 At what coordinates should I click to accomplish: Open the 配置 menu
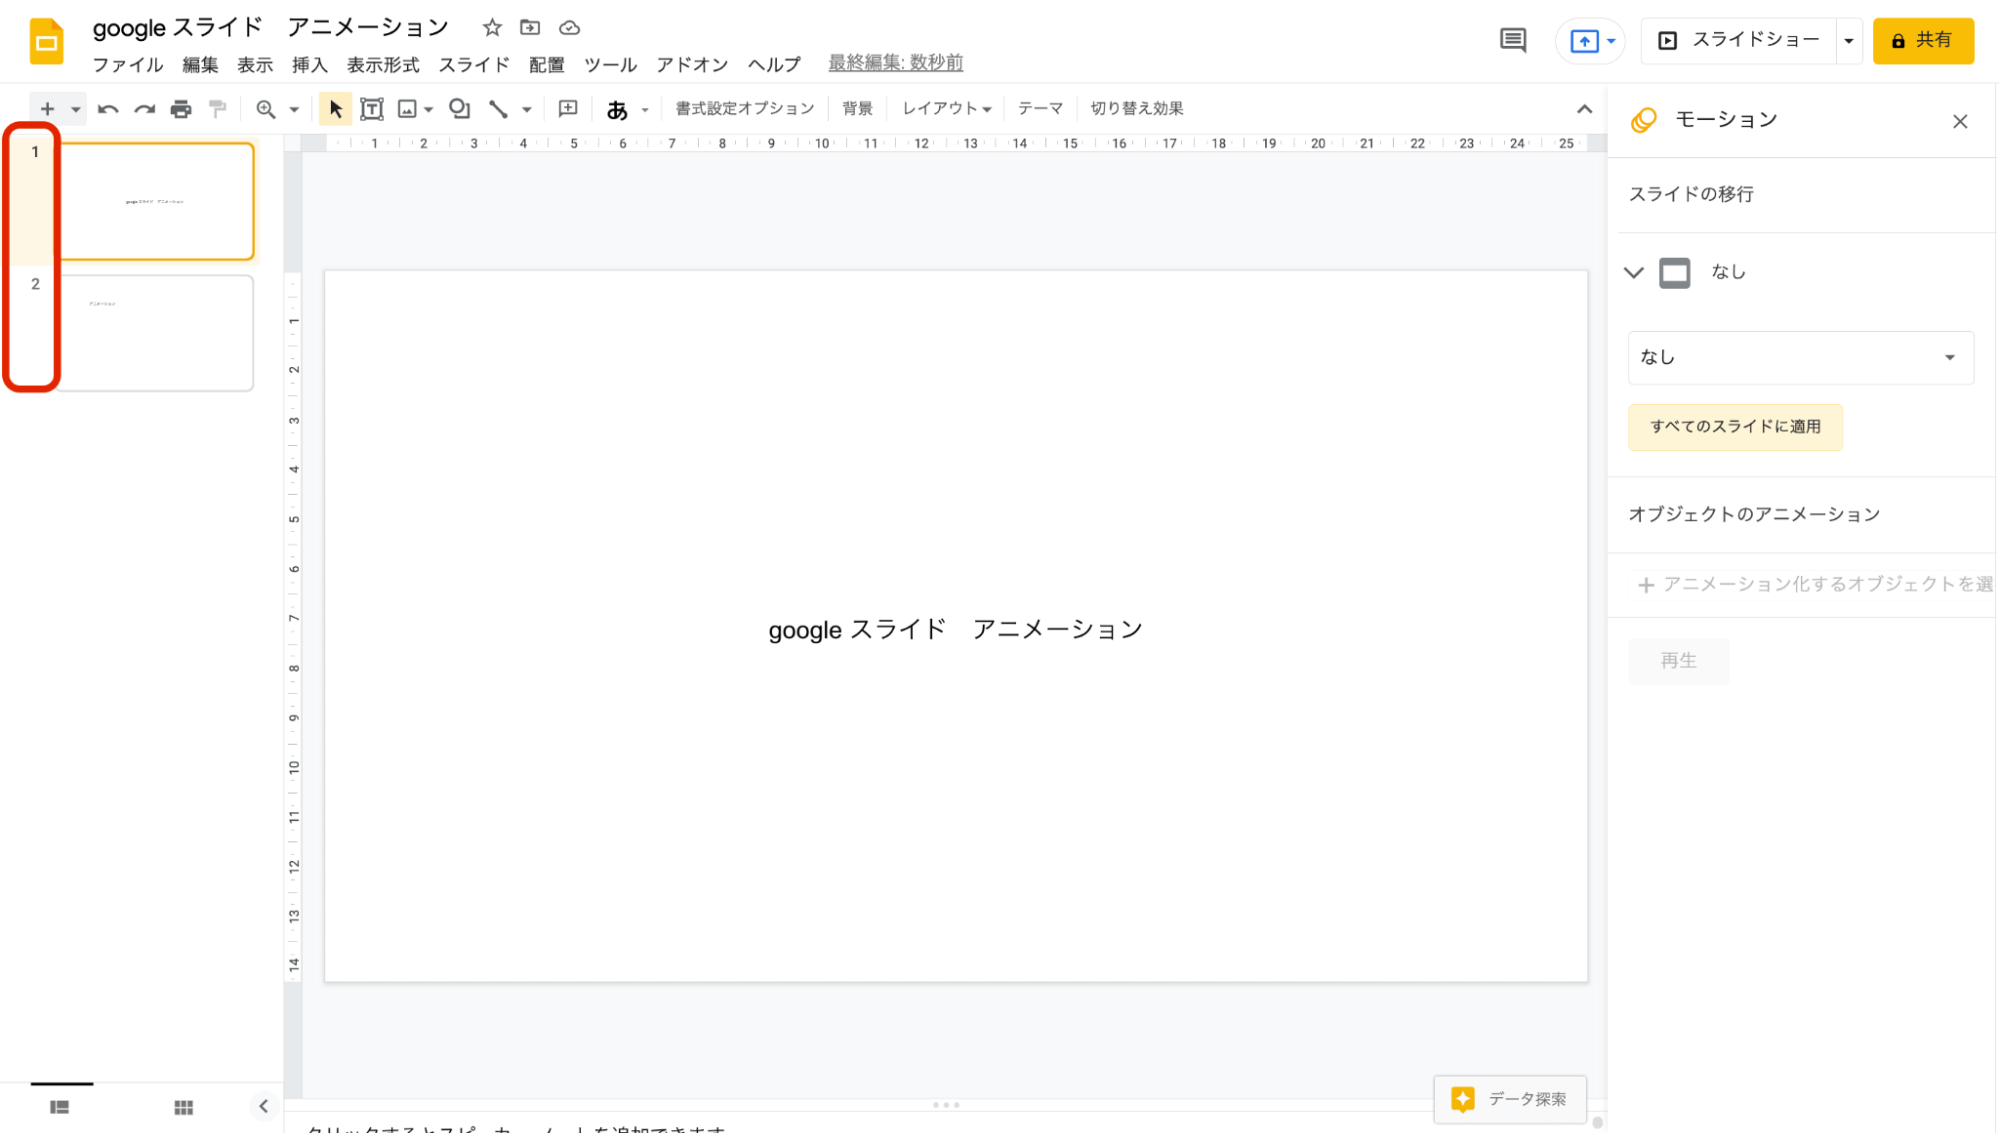coord(547,65)
